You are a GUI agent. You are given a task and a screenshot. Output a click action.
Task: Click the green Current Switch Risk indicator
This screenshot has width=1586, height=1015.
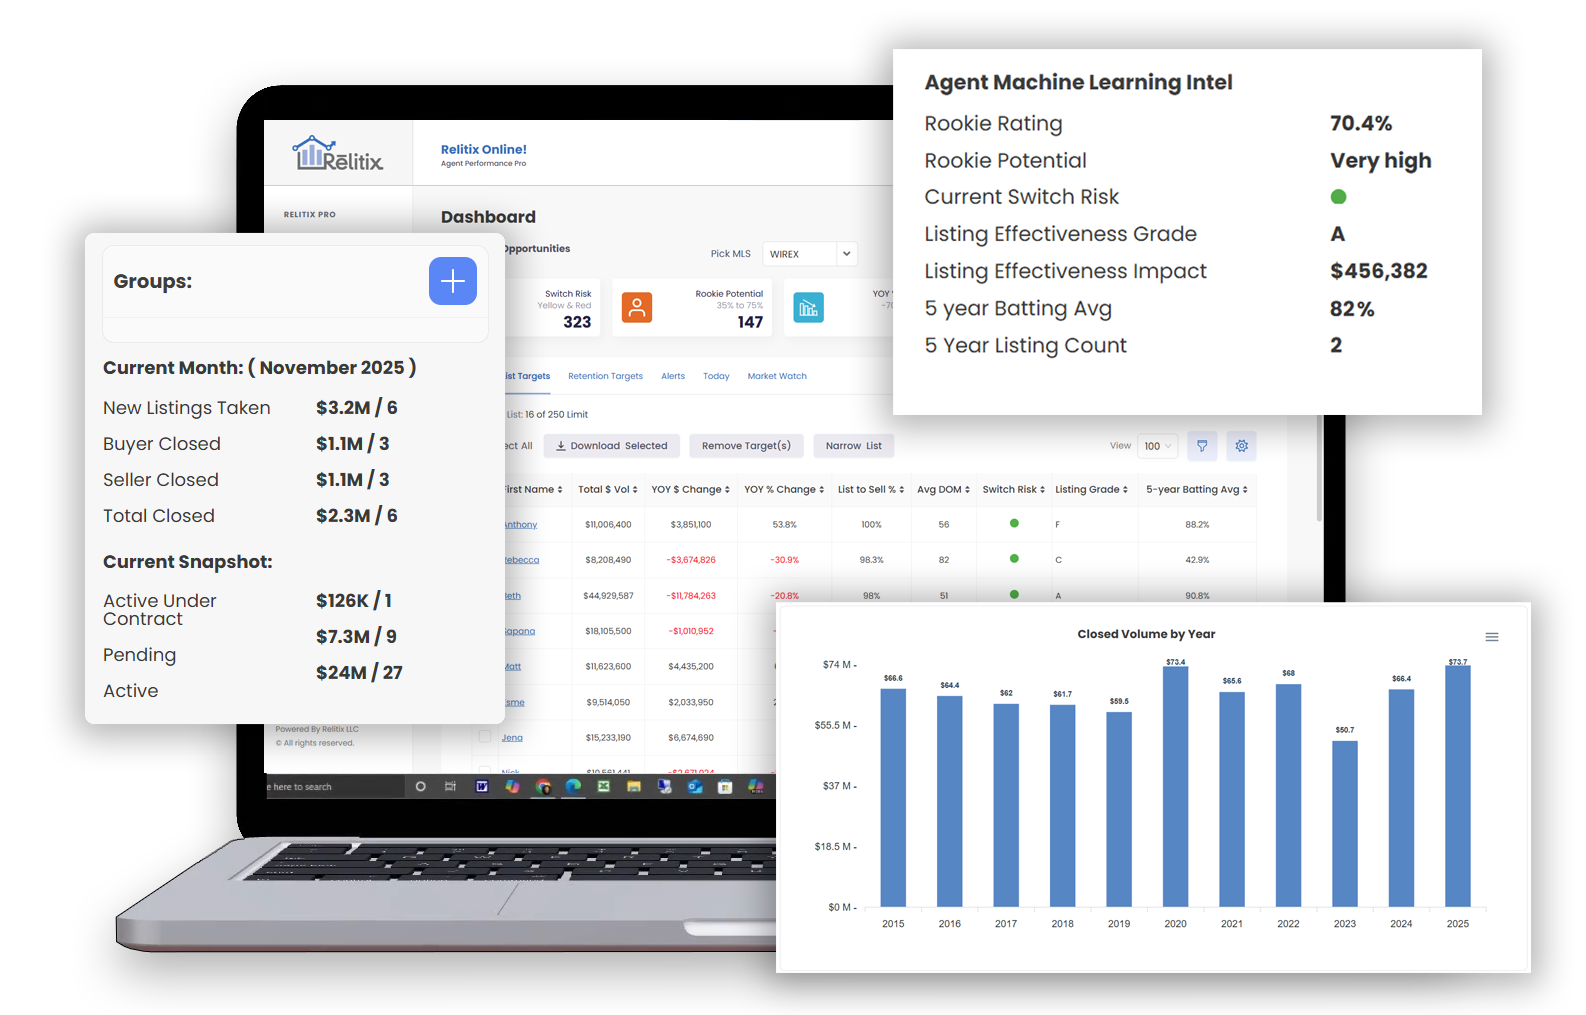tap(1338, 197)
